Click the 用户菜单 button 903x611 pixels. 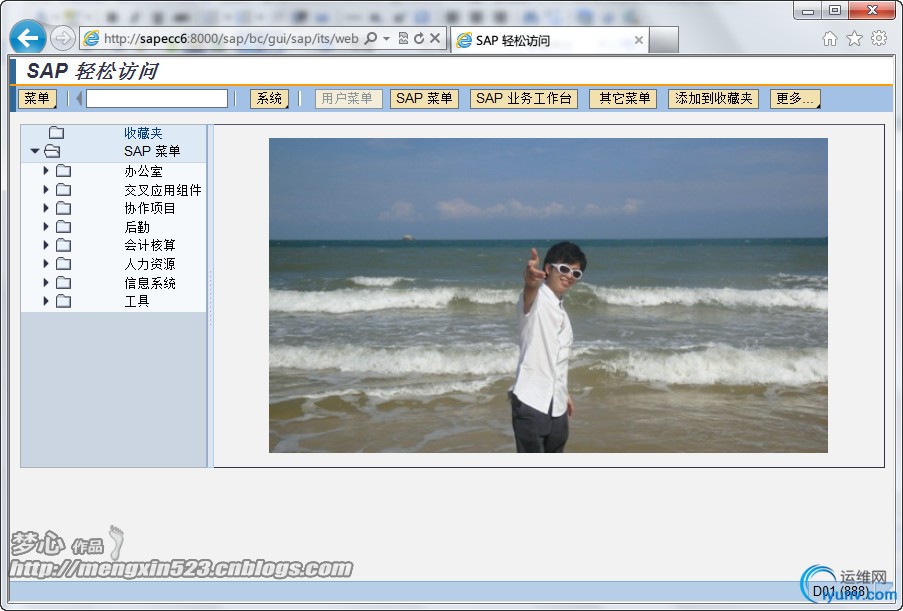pyautogui.click(x=348, y=98)
